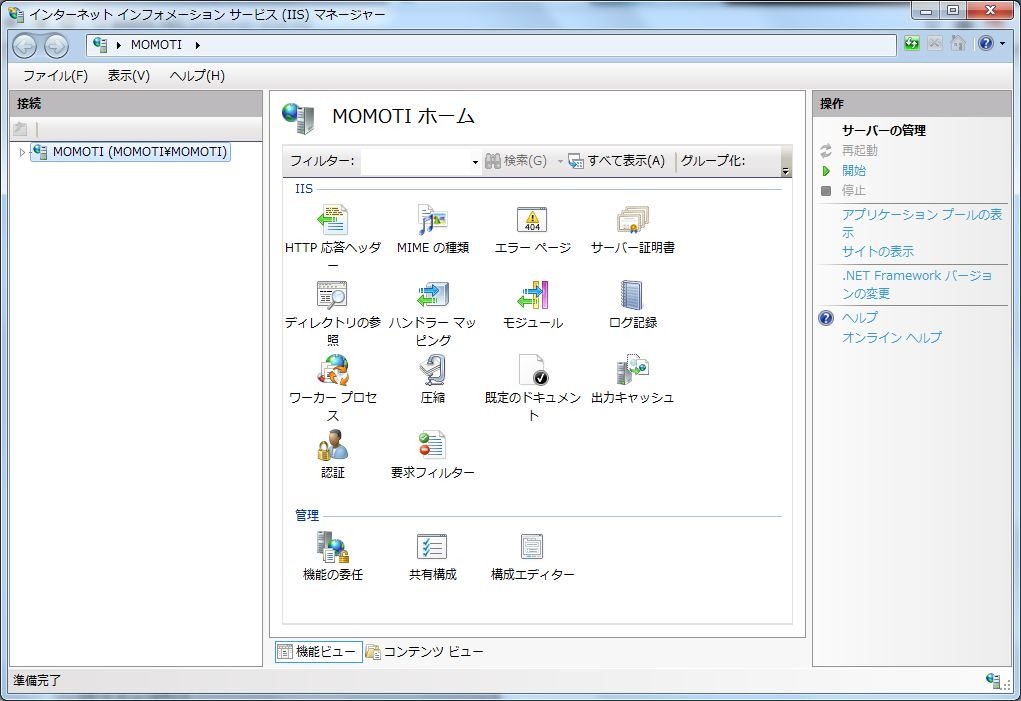Open オンライン ヘルプ link

pos(891,337)
